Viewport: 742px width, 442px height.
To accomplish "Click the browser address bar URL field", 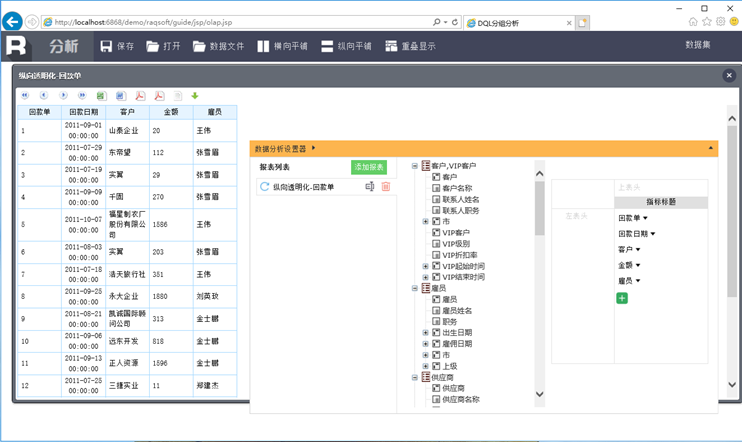I will [x=240, y=22].
